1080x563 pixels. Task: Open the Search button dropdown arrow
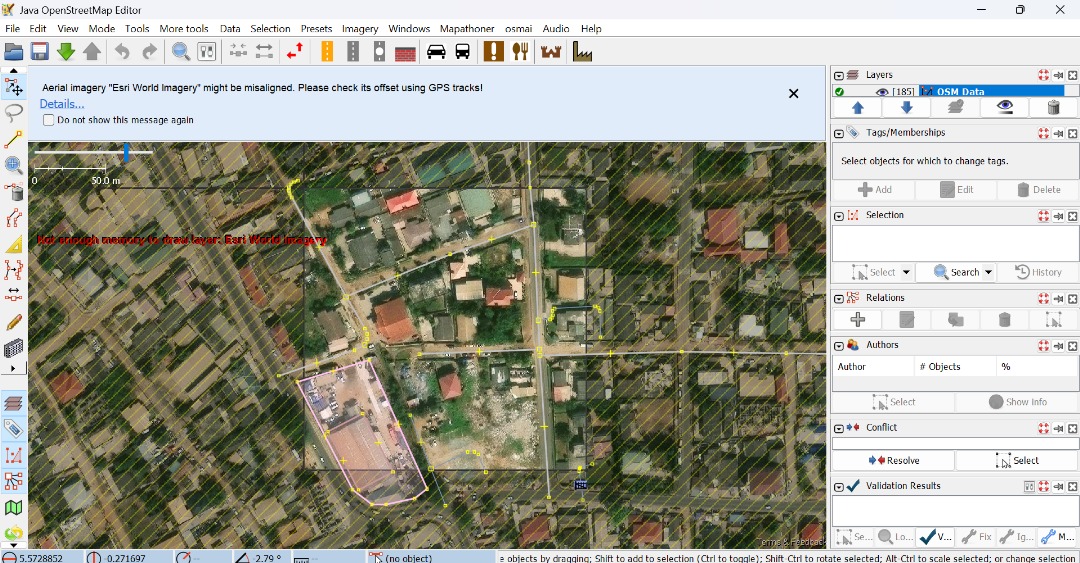coord(988,272)
